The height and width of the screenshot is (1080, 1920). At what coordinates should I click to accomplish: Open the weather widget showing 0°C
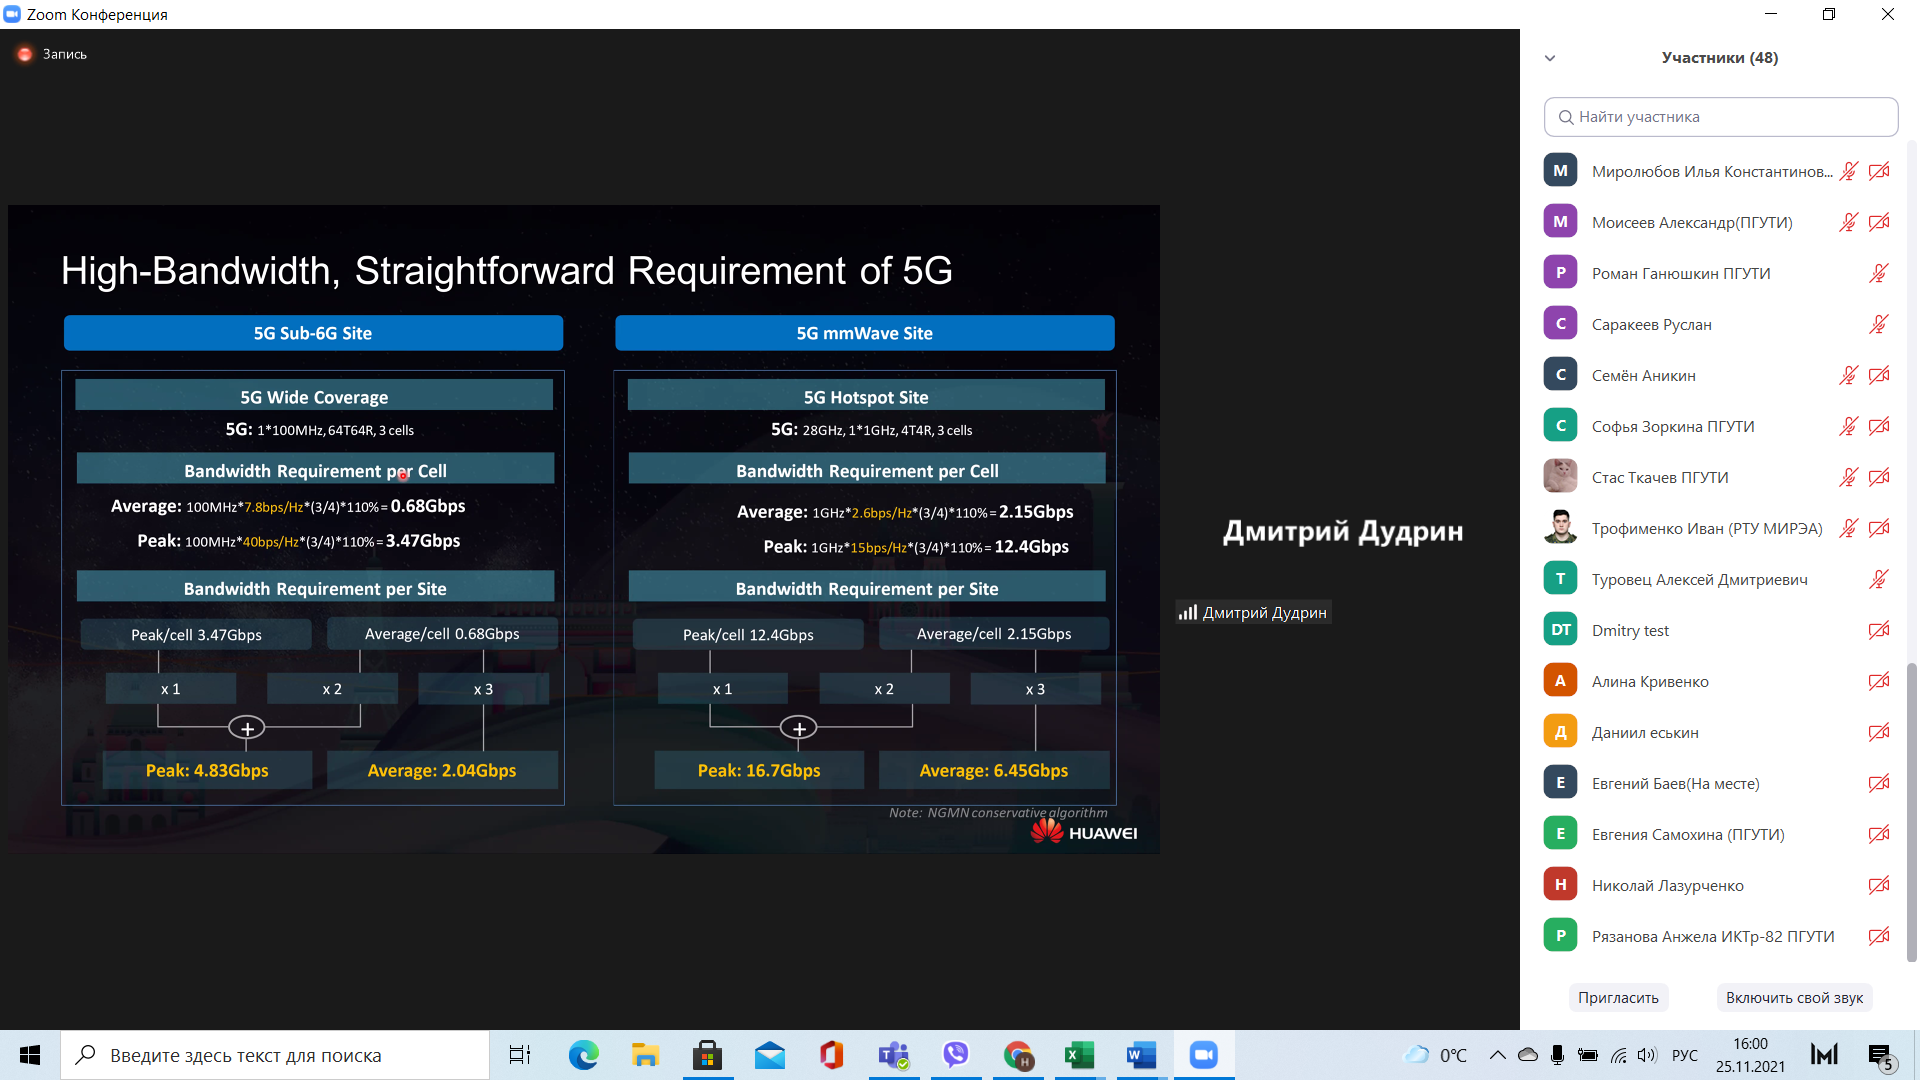click(1435, 1055)
